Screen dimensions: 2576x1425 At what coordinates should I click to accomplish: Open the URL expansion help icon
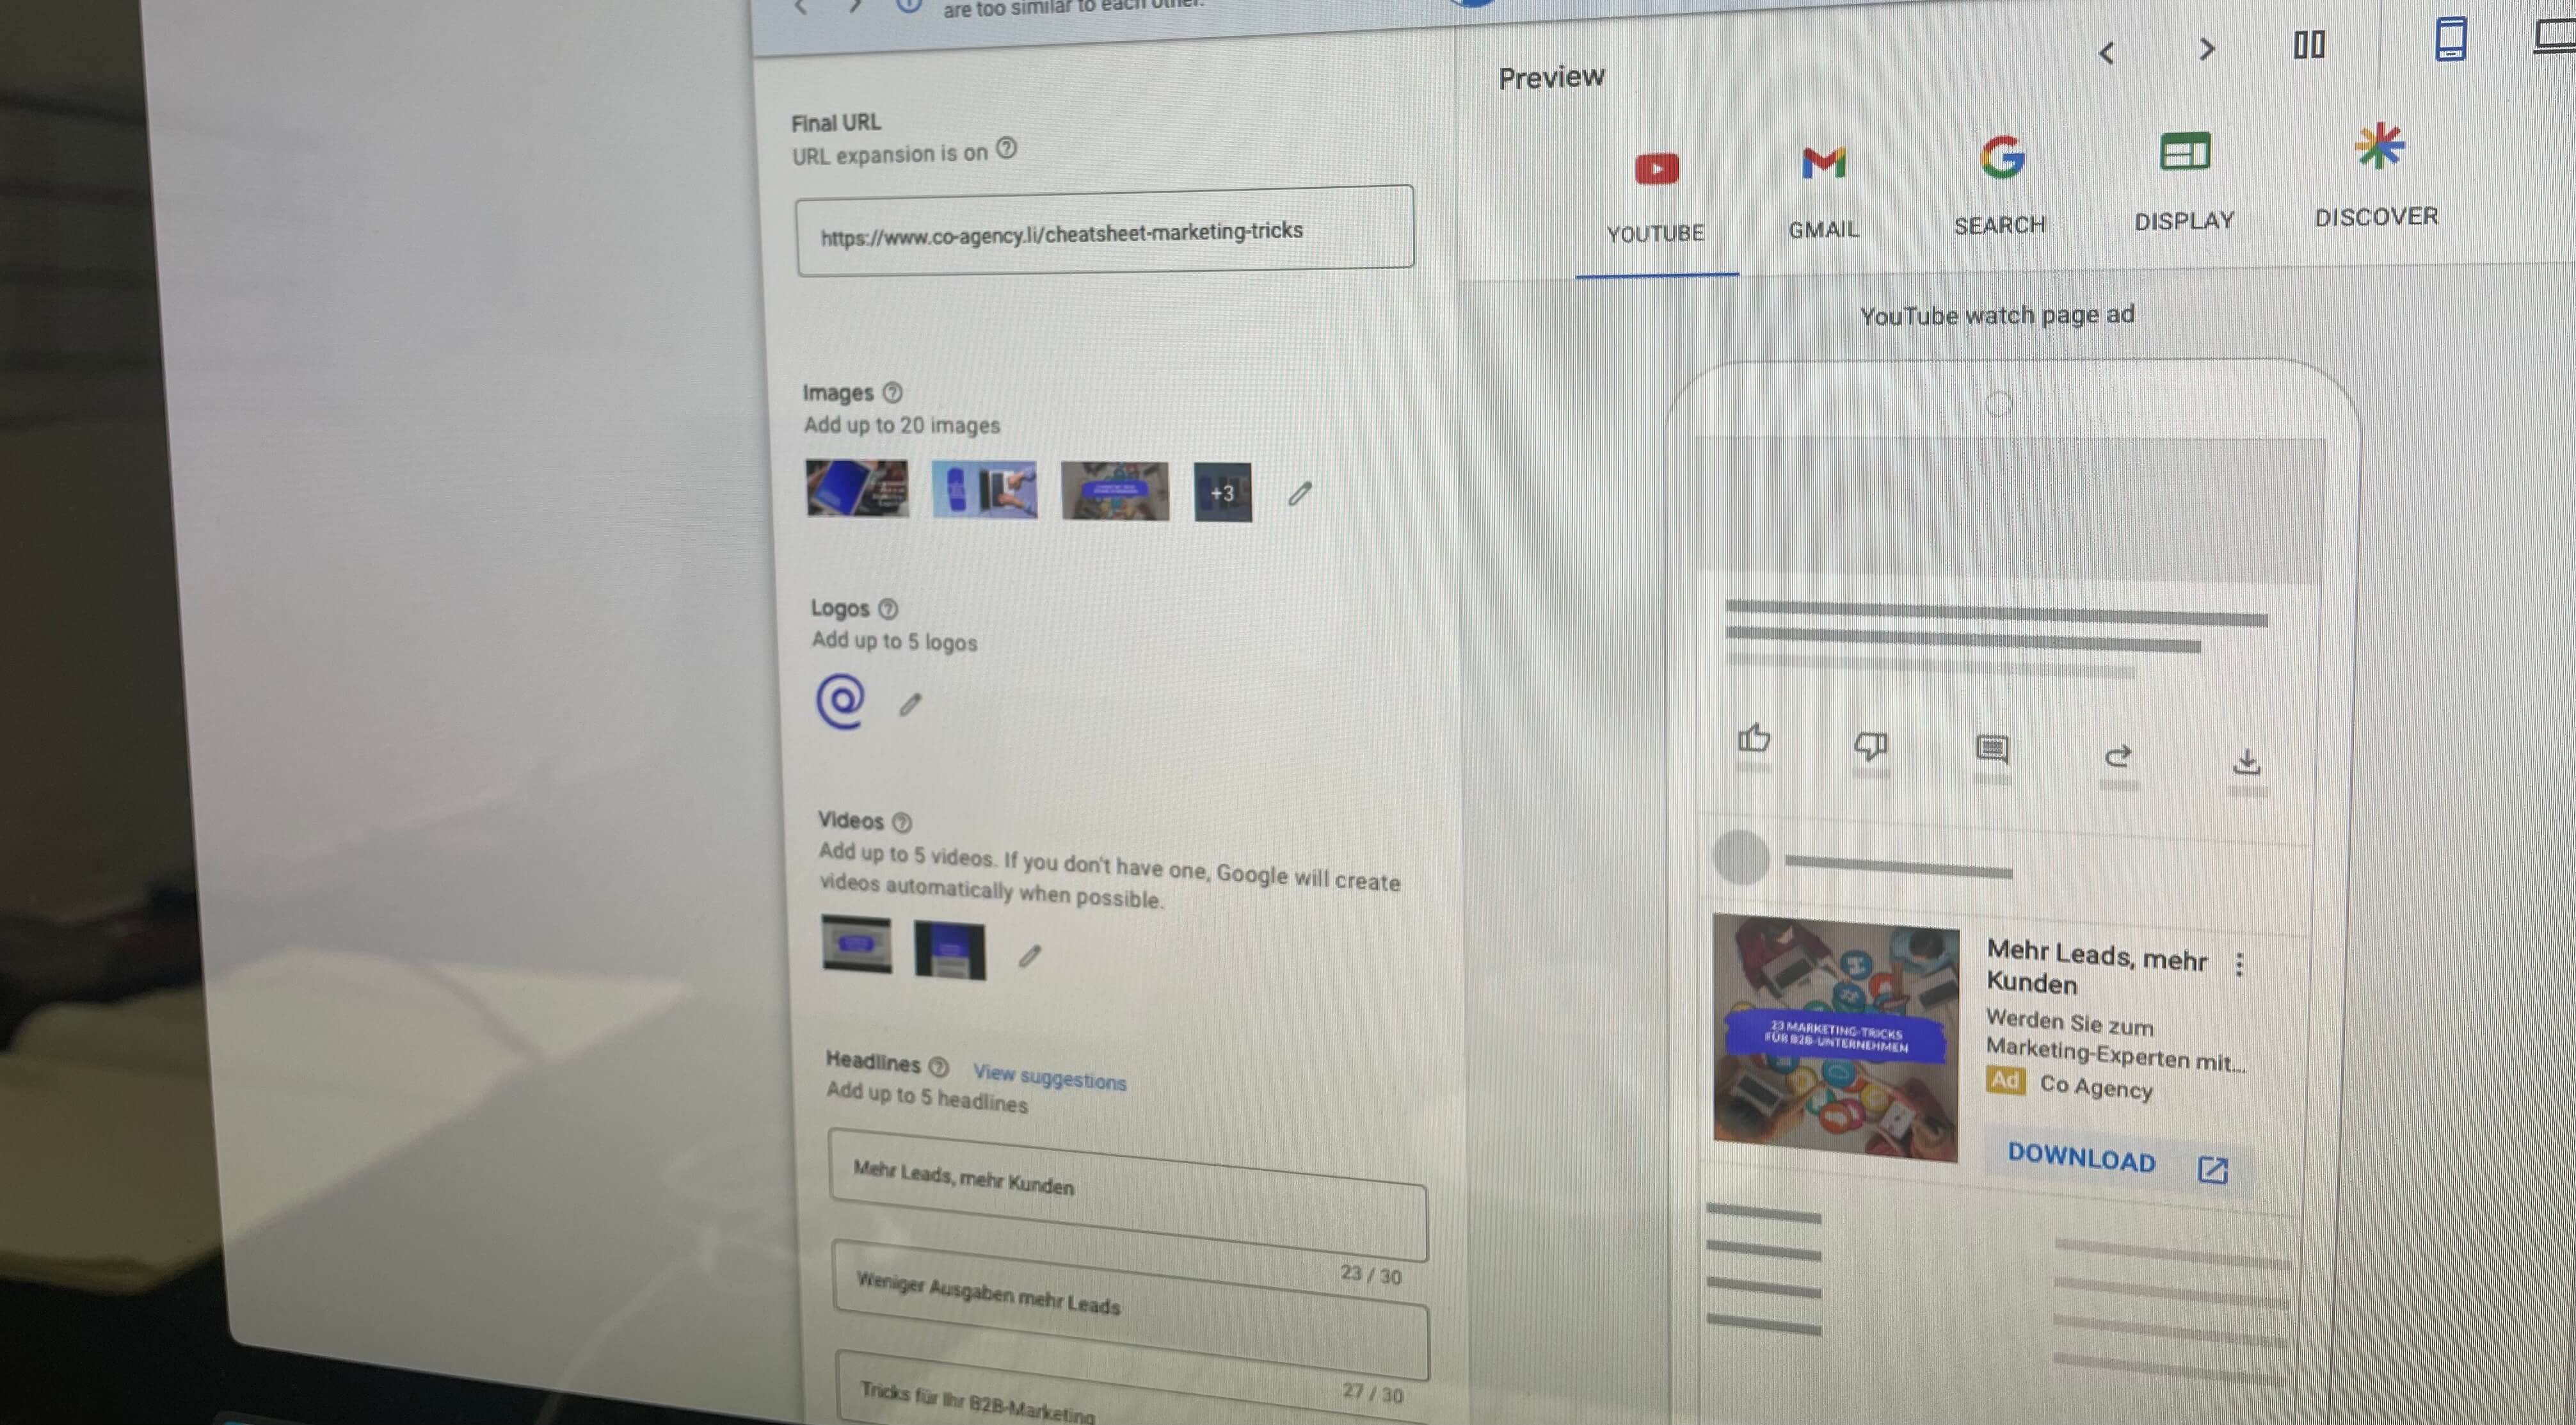[x=1007, y=149]
